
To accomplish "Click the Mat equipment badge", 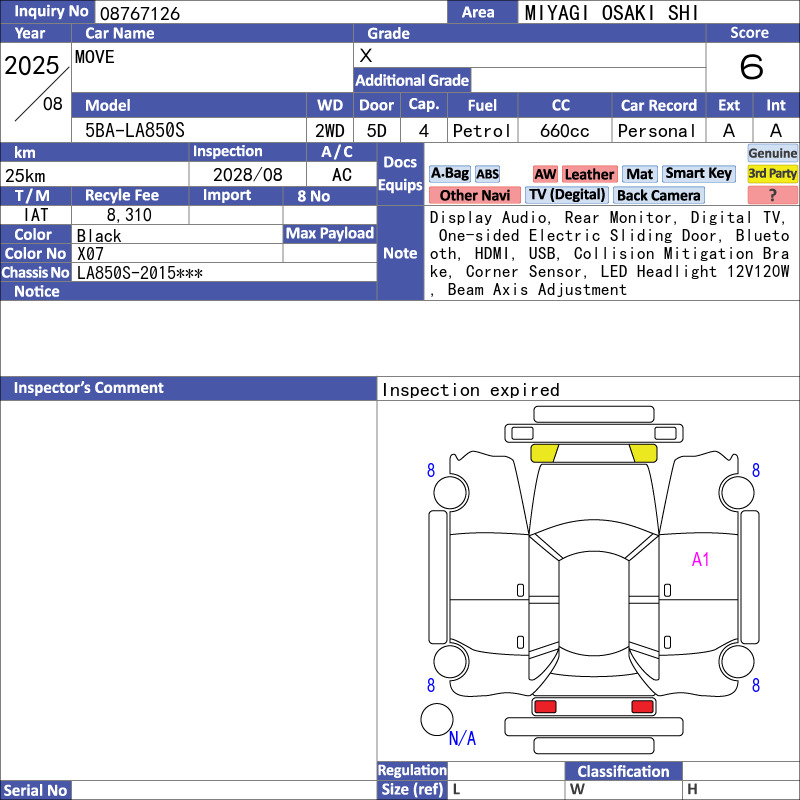I will [639, 174].
